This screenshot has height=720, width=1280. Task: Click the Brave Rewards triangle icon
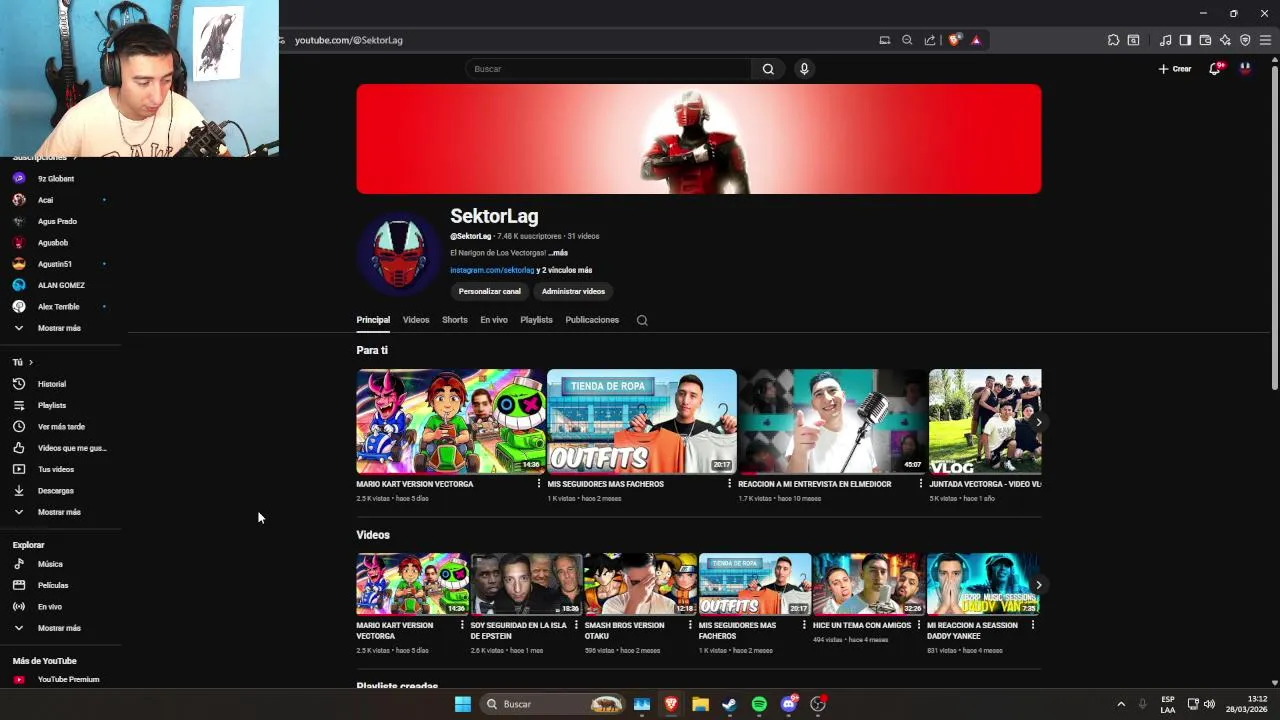pyautogui.click(x=976, y=40)
